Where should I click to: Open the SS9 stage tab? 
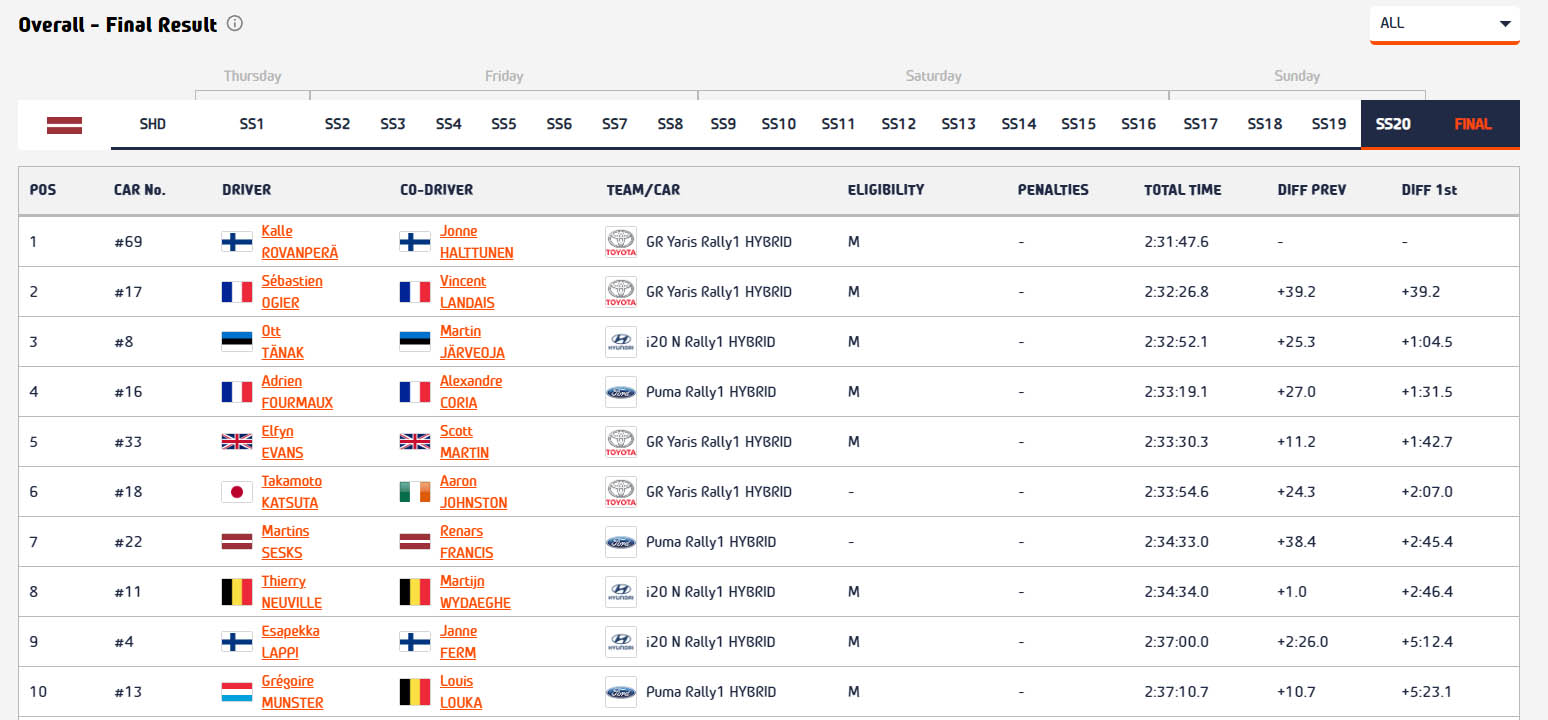click(723, 125)
